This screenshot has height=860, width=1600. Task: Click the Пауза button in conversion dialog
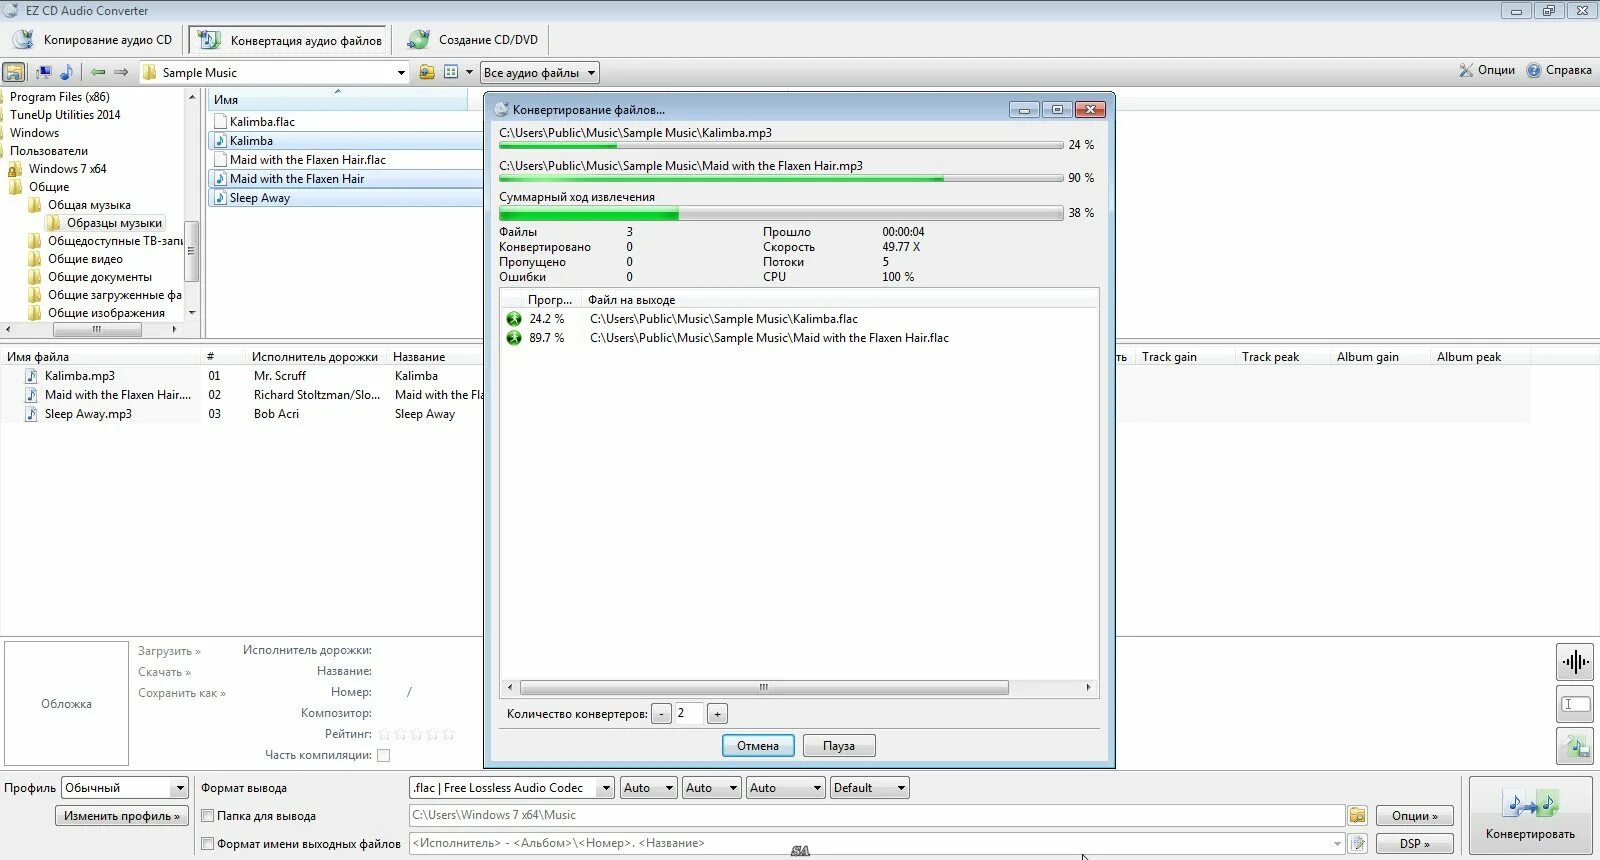tap(839, 746)
